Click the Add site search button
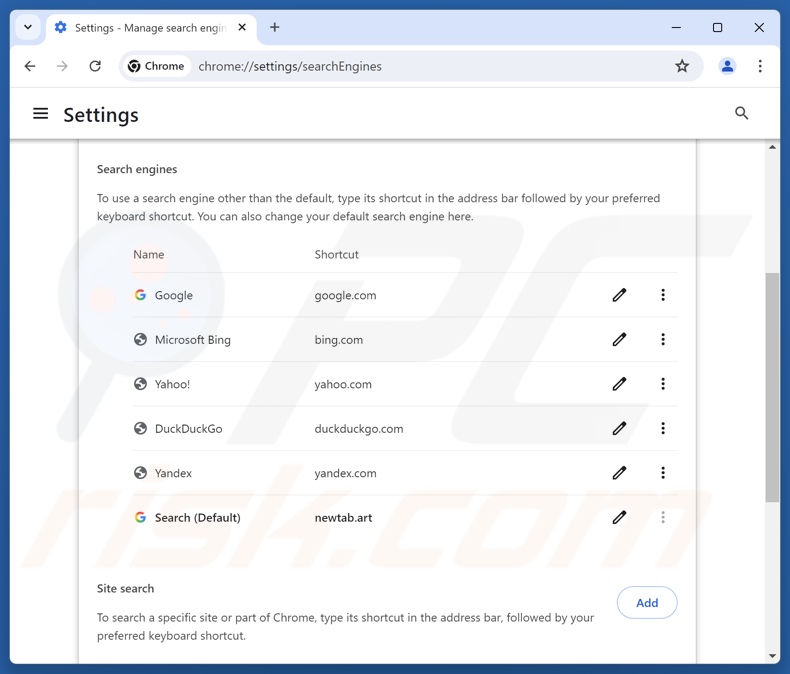This screenshot has height=674, width=790. [647, 603]
